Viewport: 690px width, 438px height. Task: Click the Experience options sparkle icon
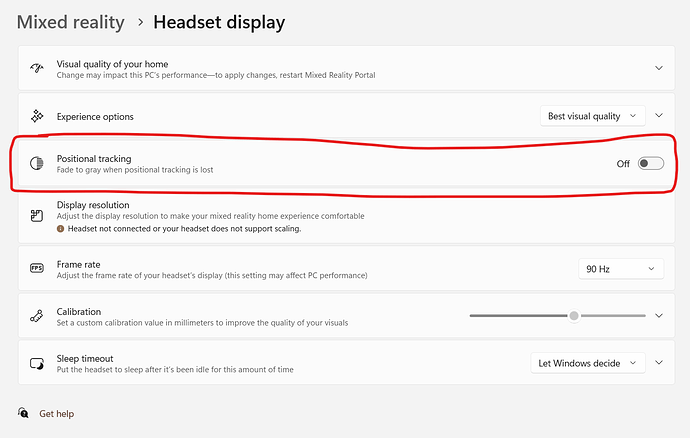point(37,116)
